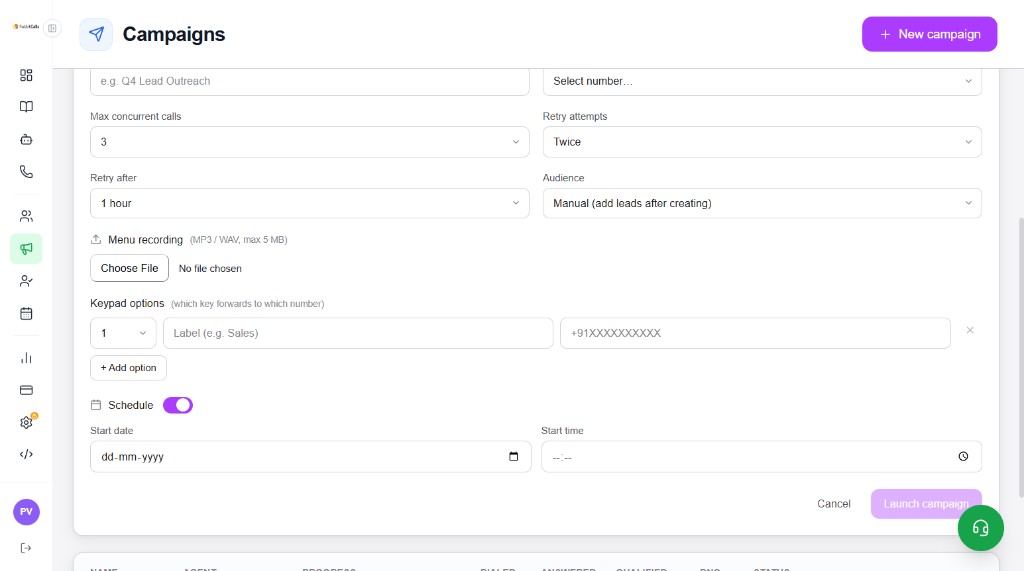Screen dimensions: 1024x571
Task: Open the user check leads icon
Action: tap(26, 281)
